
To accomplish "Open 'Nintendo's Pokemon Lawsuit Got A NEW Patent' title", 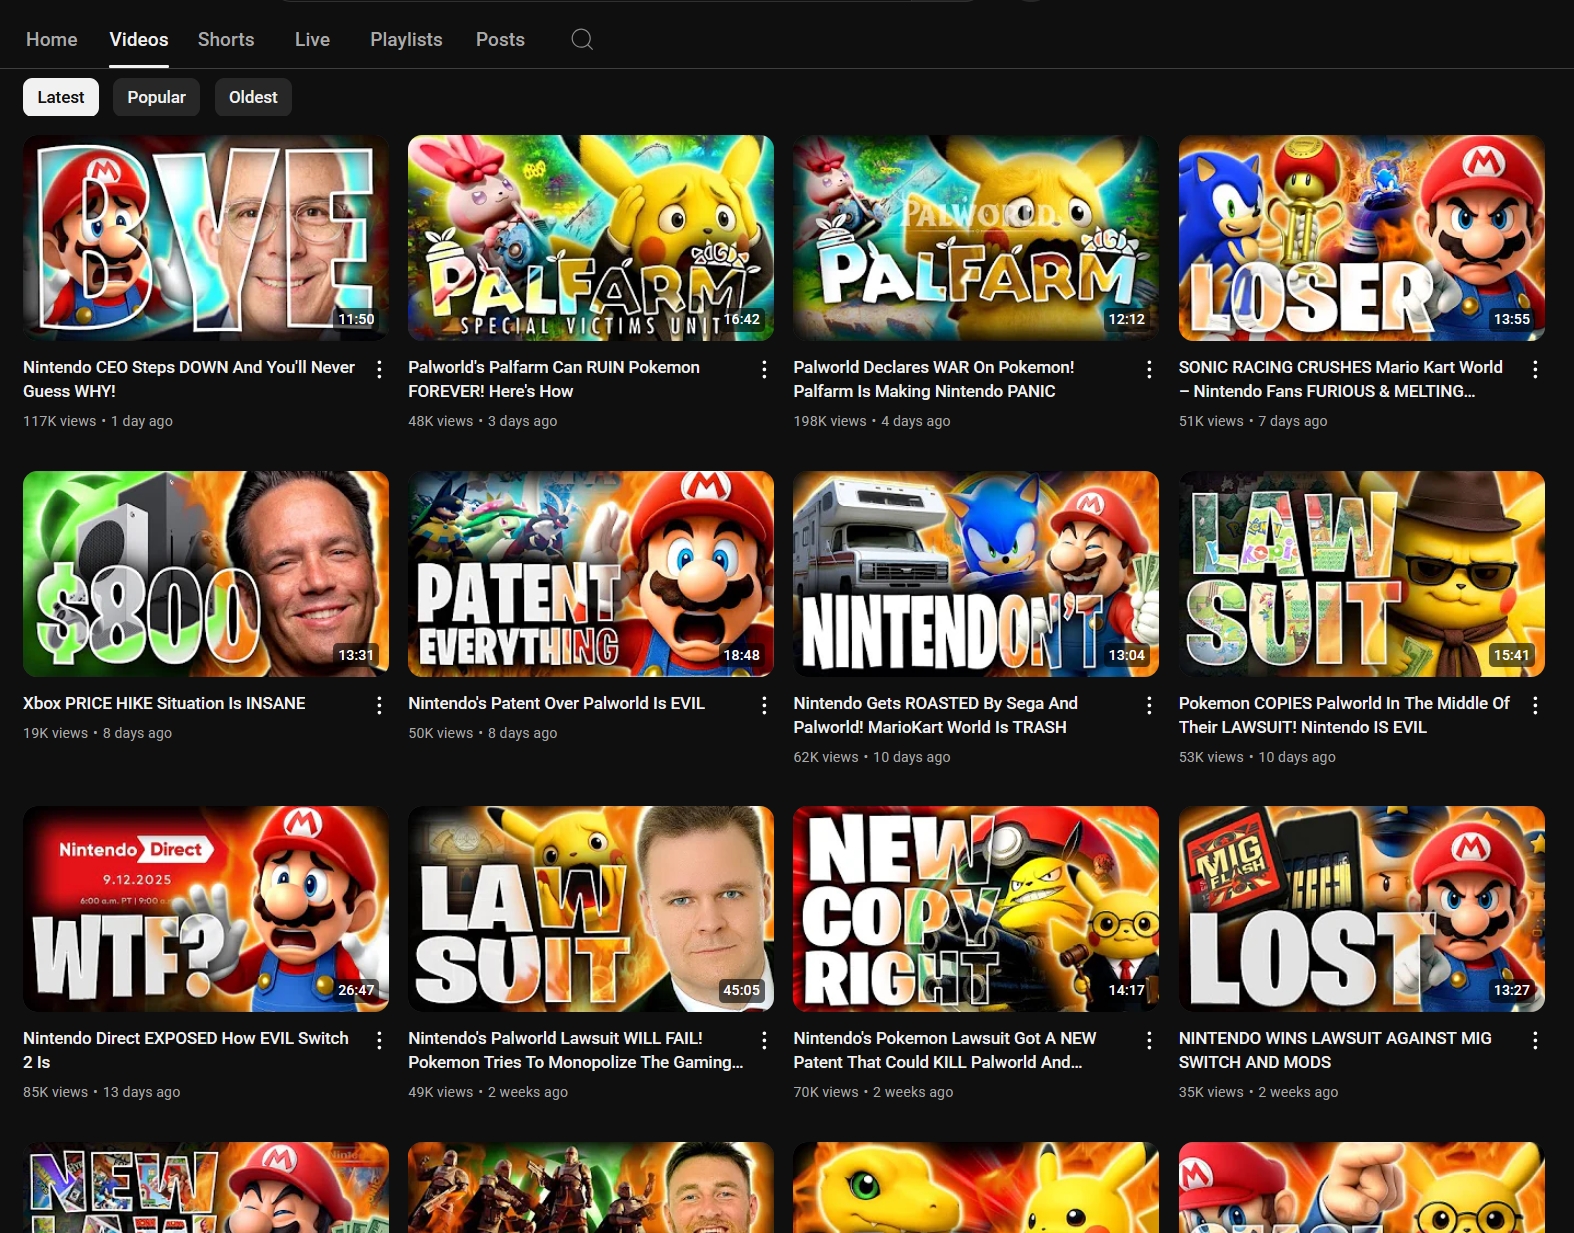I will (x=945, y=1050).
